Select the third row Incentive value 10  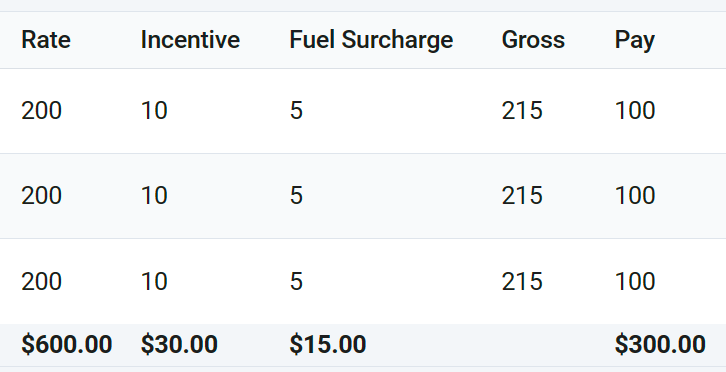[154, 282]
